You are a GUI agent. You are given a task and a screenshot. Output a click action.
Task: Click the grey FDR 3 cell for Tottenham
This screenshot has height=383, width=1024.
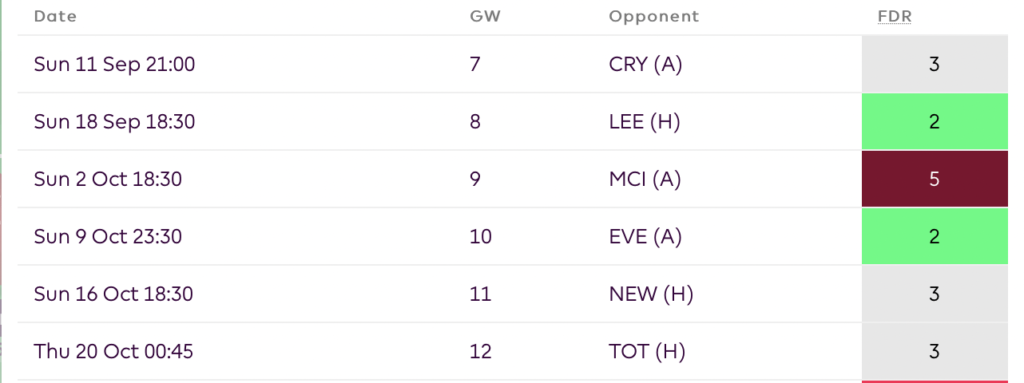[x=935, y=352]
